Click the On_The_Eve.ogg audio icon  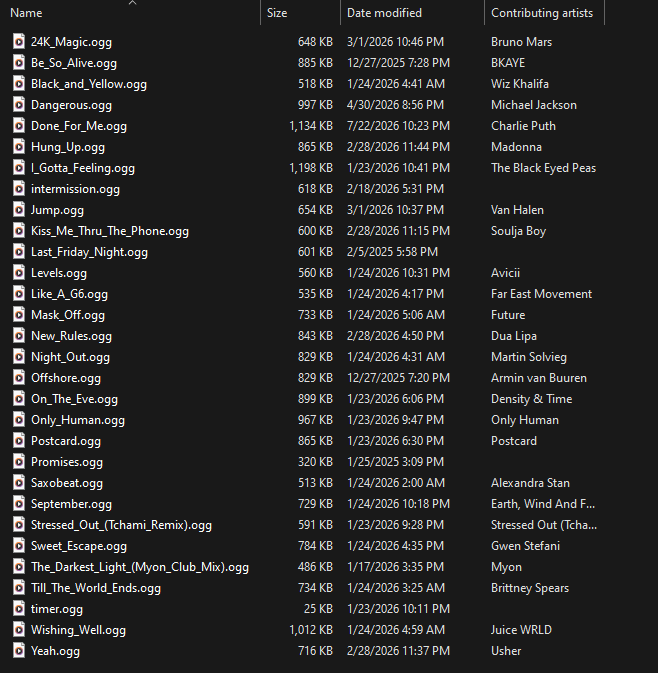(18, 399)
